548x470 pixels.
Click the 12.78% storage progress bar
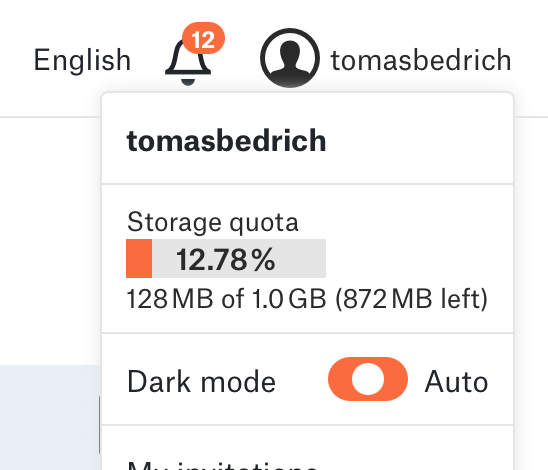226,259
